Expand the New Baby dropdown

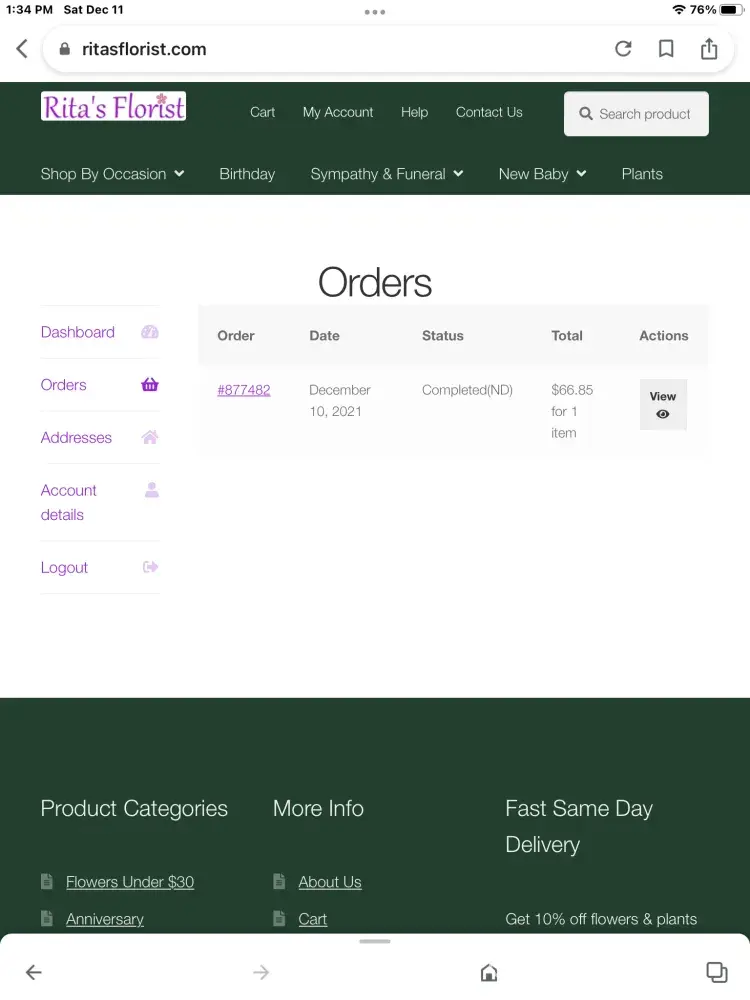coord(581,173)
